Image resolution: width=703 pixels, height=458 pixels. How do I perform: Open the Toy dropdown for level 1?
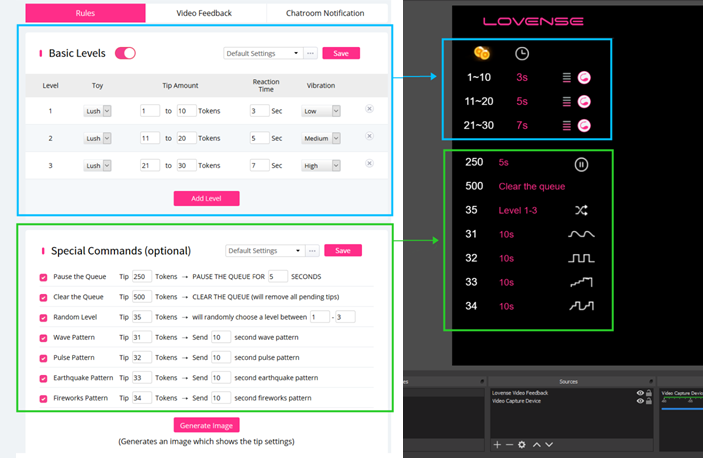98,110
